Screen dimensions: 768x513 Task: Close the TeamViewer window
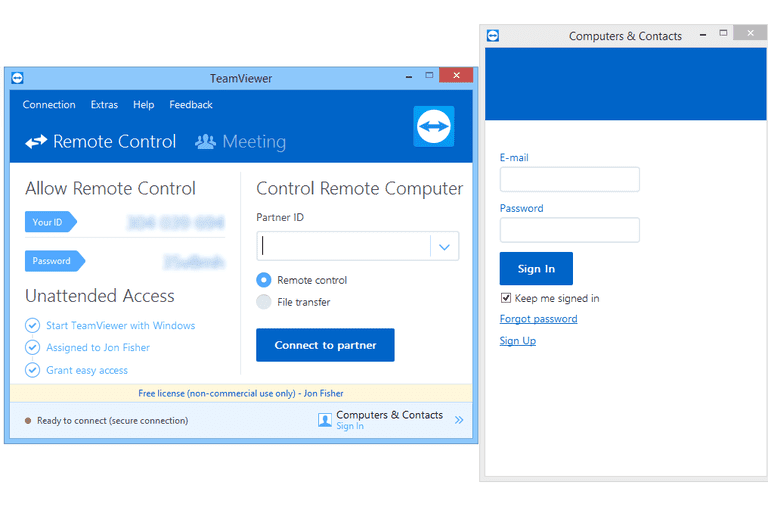pyautogui.click(x=456, y=75)
